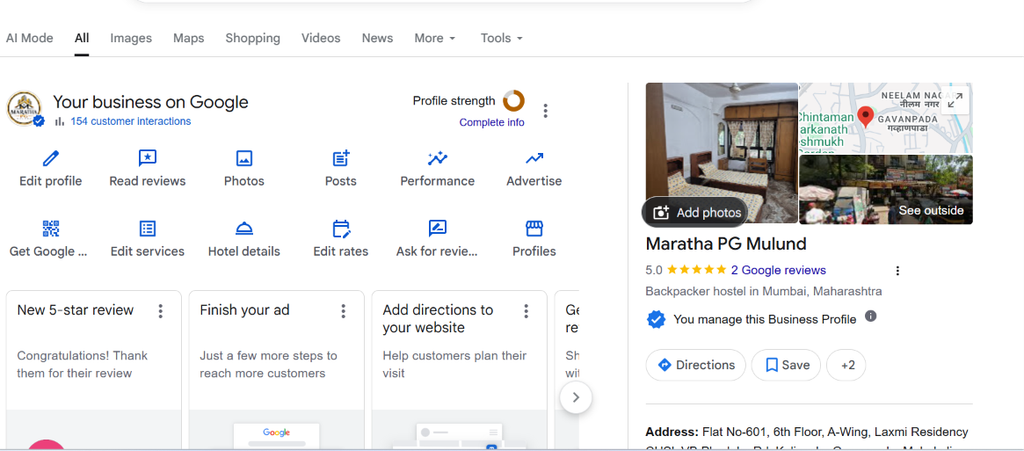Expand the More search filter dropdown
Screen dimensions: 1024x451
[x=435, y=38]
